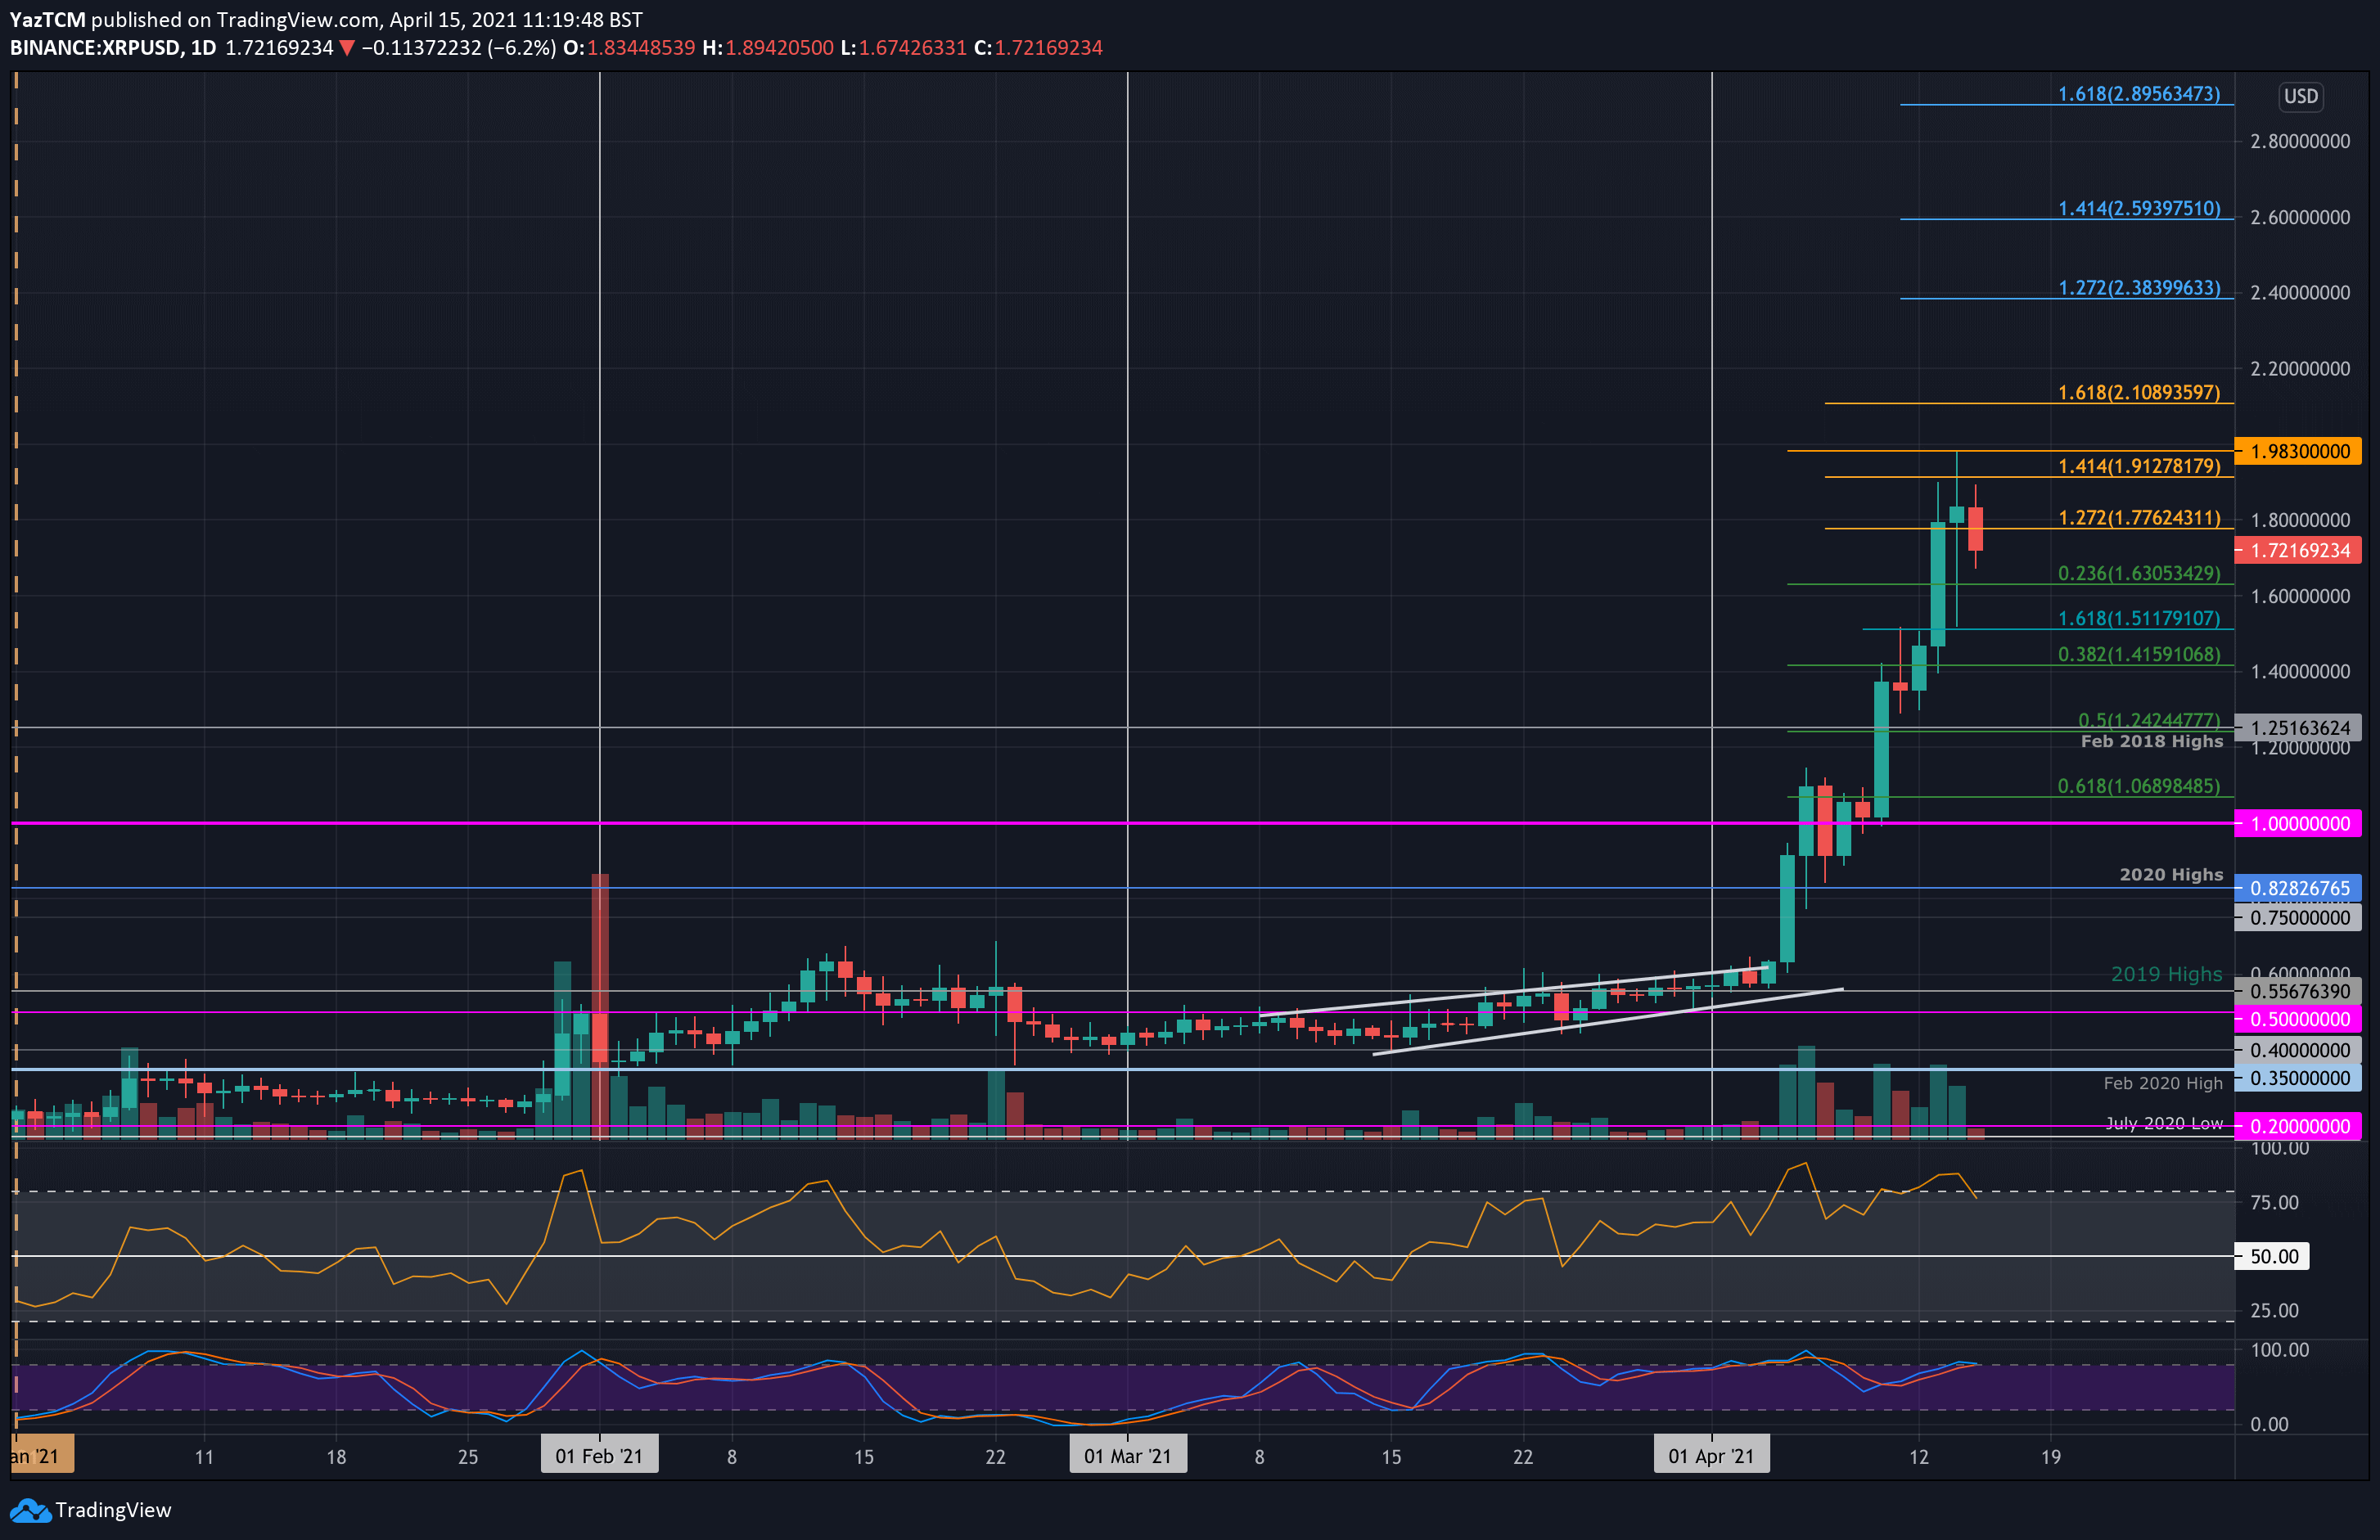The height and width of the screenshot is (1540, 2380).
Task: Click the magenta 0.50000000 price tag
Action: (x=2298, y=1019)
